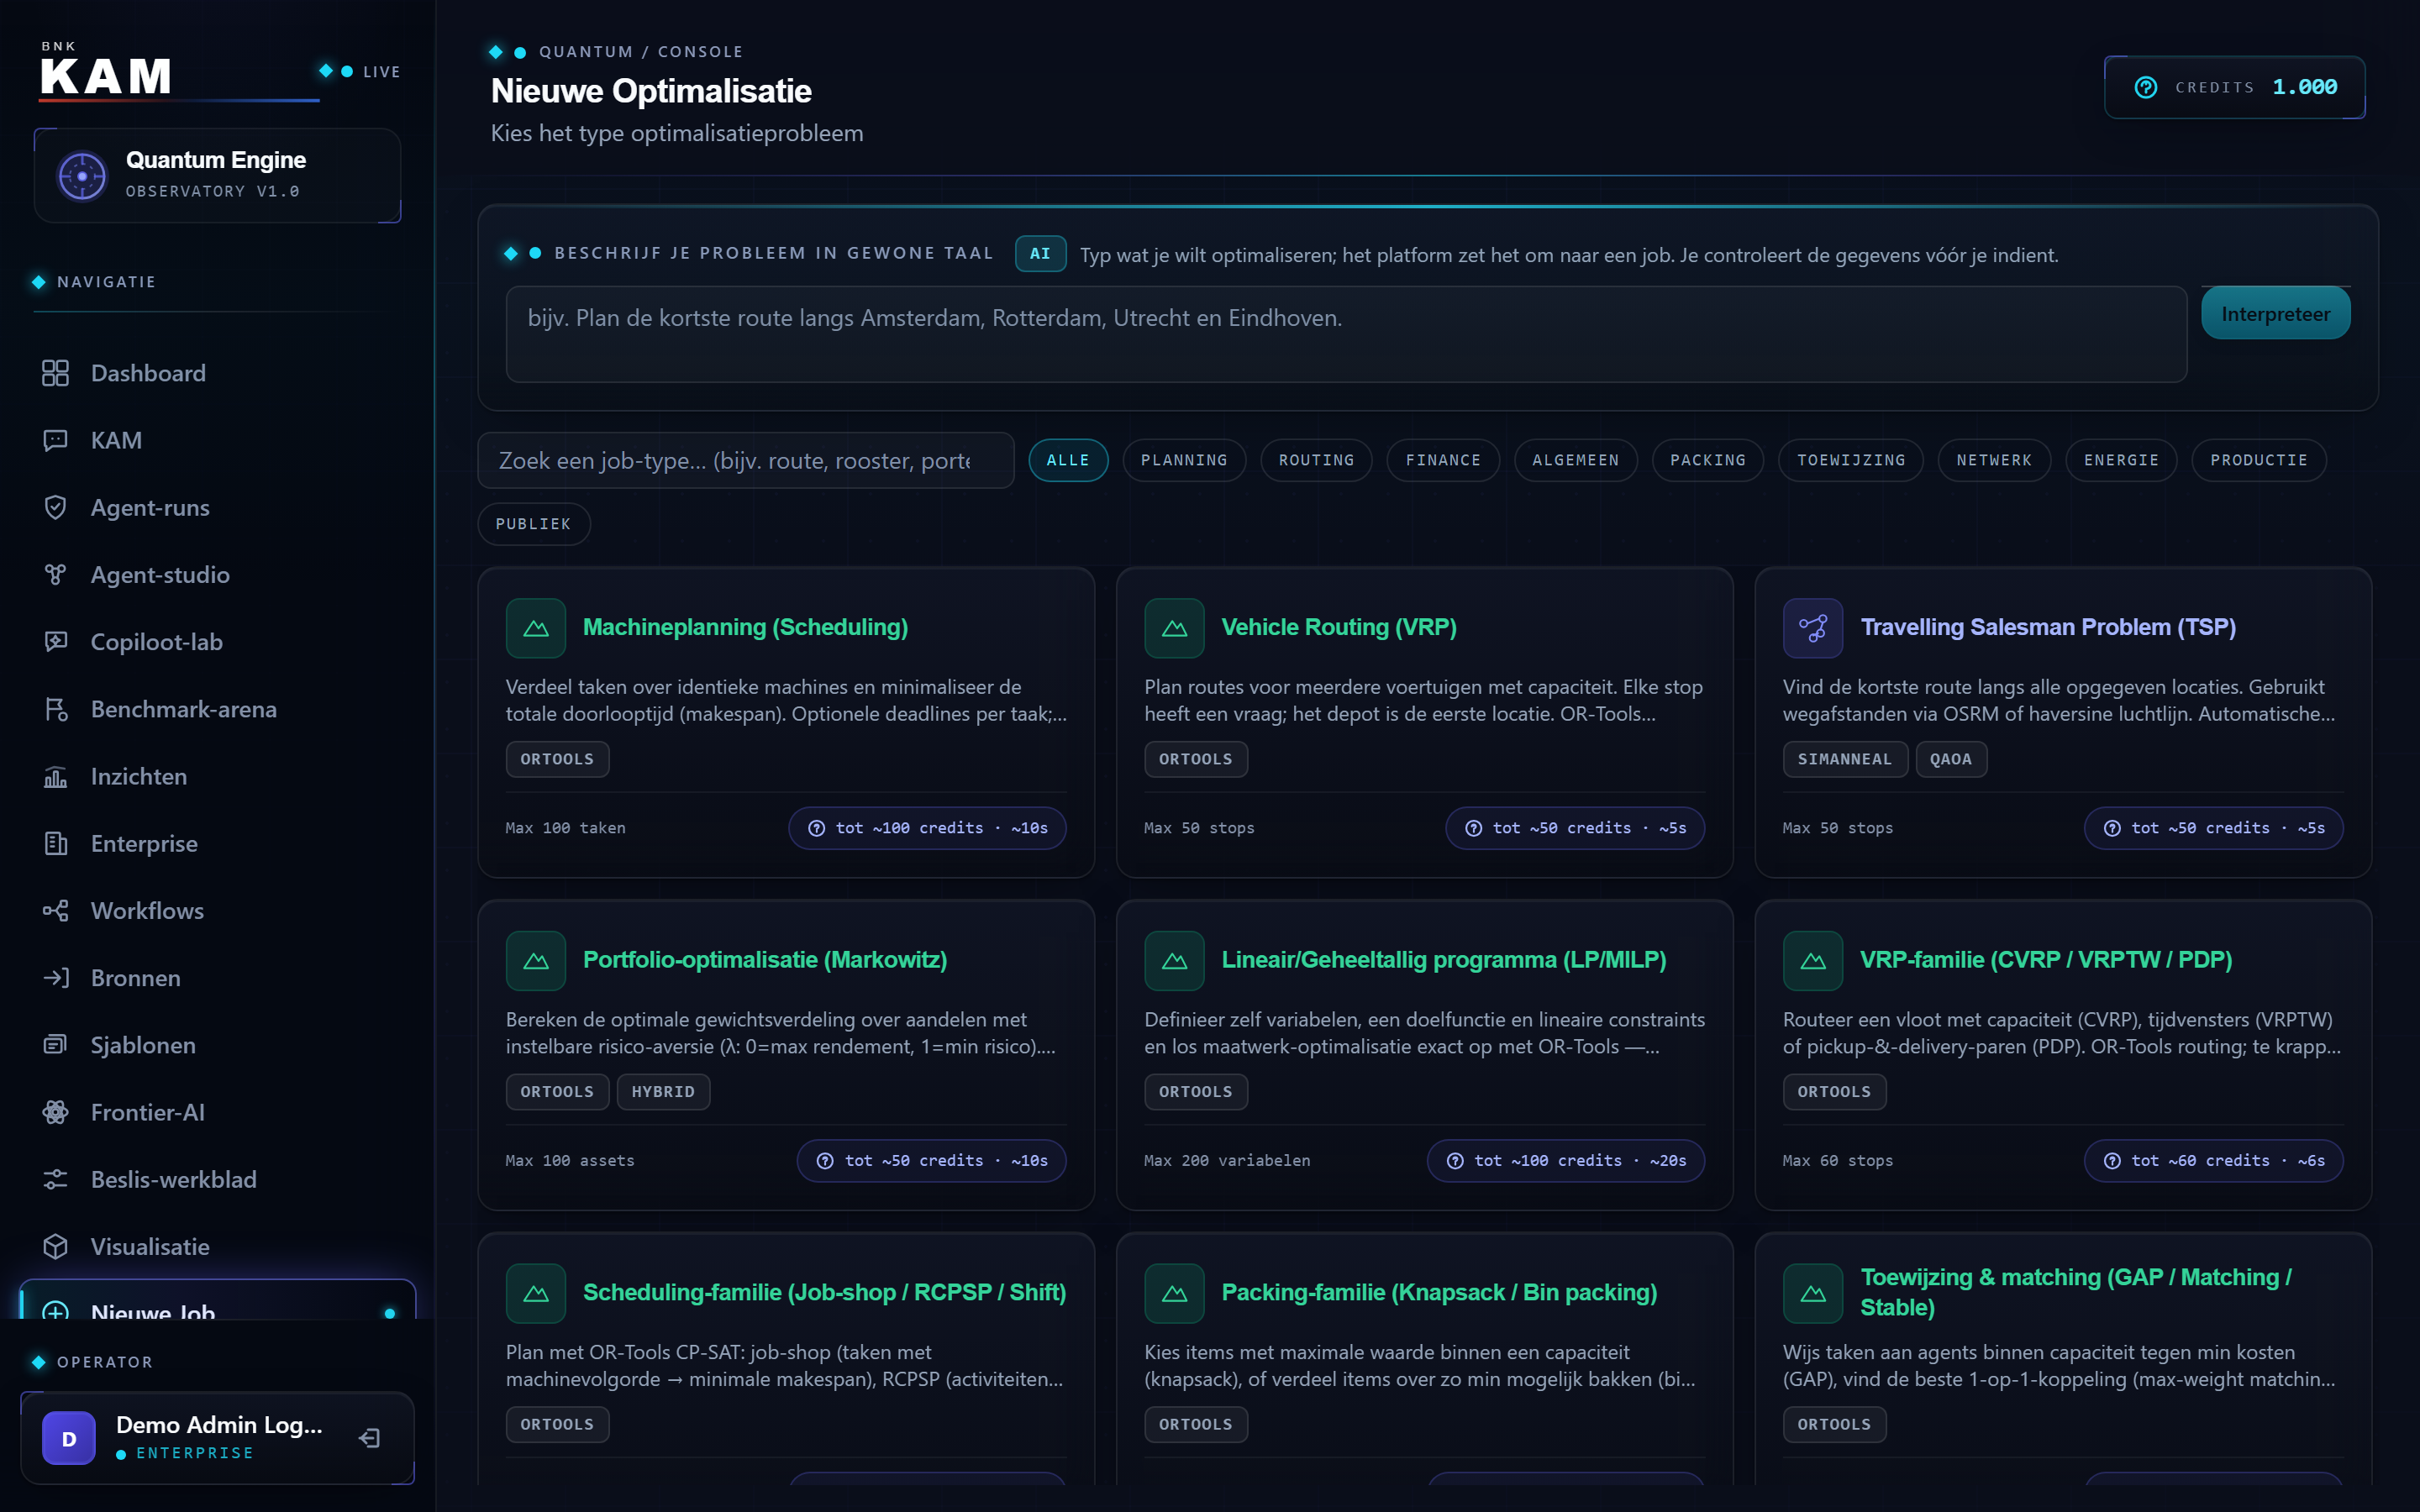Screen dimensions: 2420x1512
Task: Filter job types by PLANNING
Action: click(1184, 460)
